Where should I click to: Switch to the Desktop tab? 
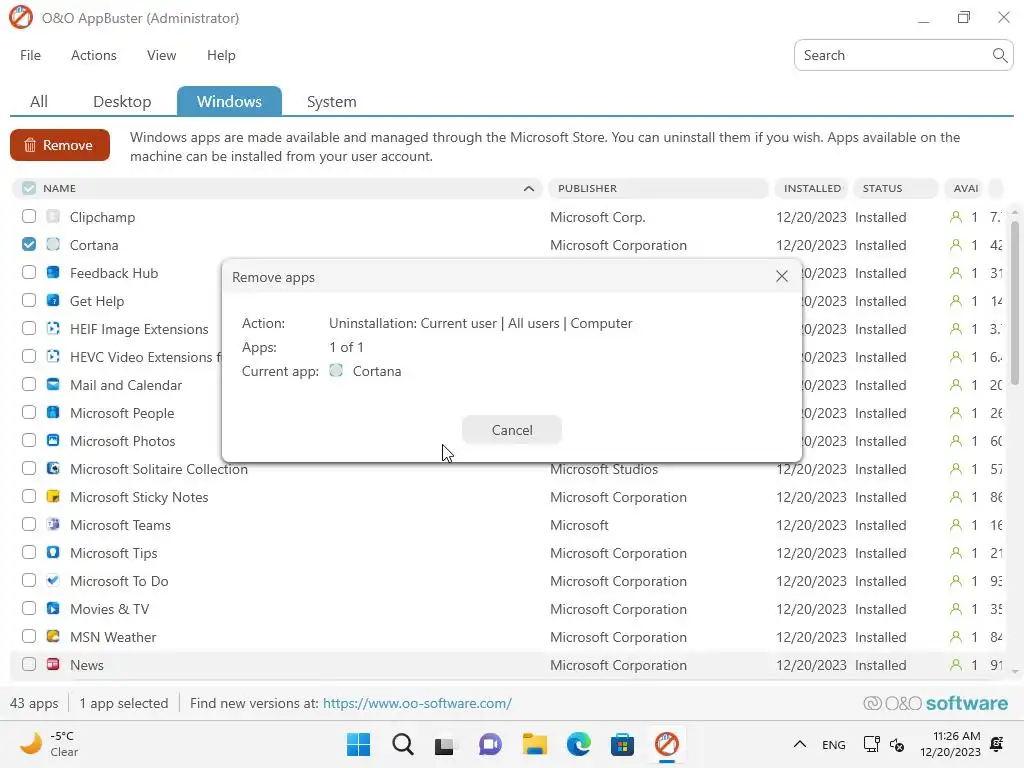point(122,102)
